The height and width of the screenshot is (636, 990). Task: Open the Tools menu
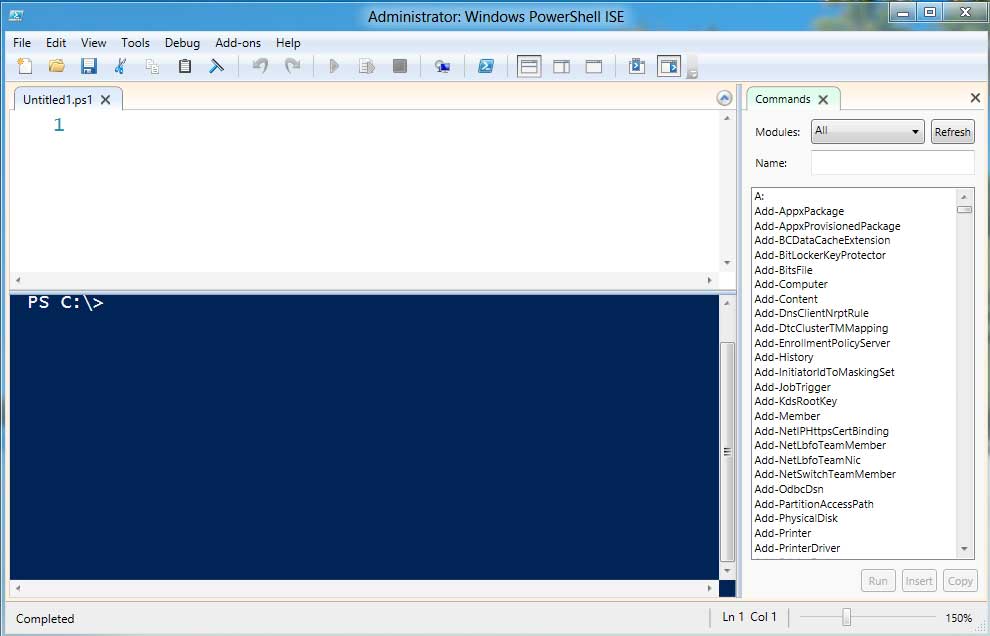[x=135, y=42]
